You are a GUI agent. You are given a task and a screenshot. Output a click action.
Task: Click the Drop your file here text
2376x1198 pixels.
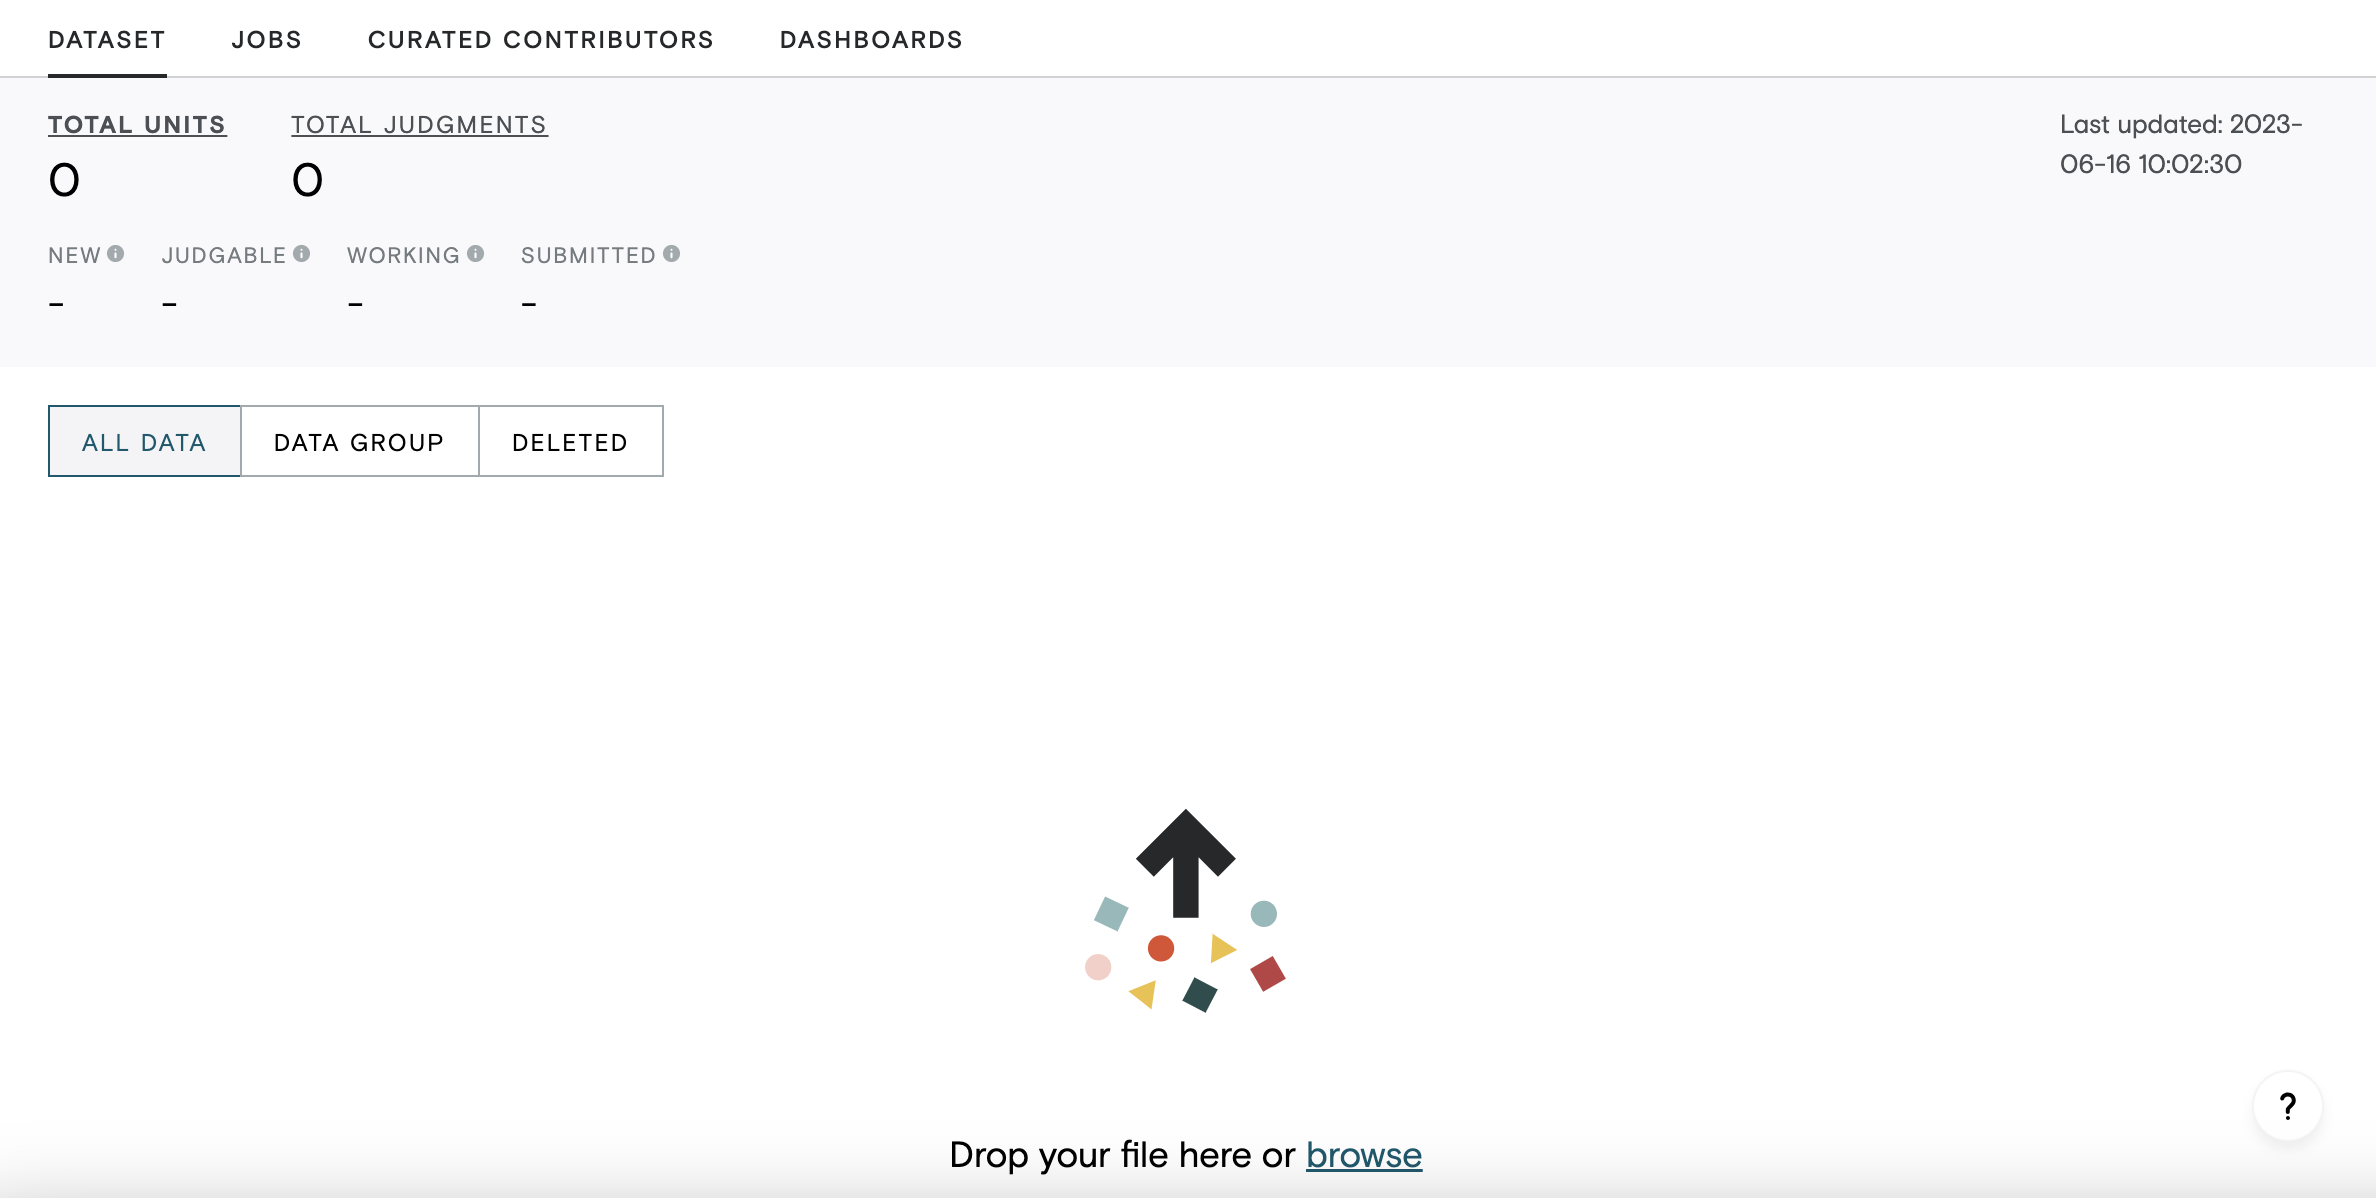coord(1122,1155)
